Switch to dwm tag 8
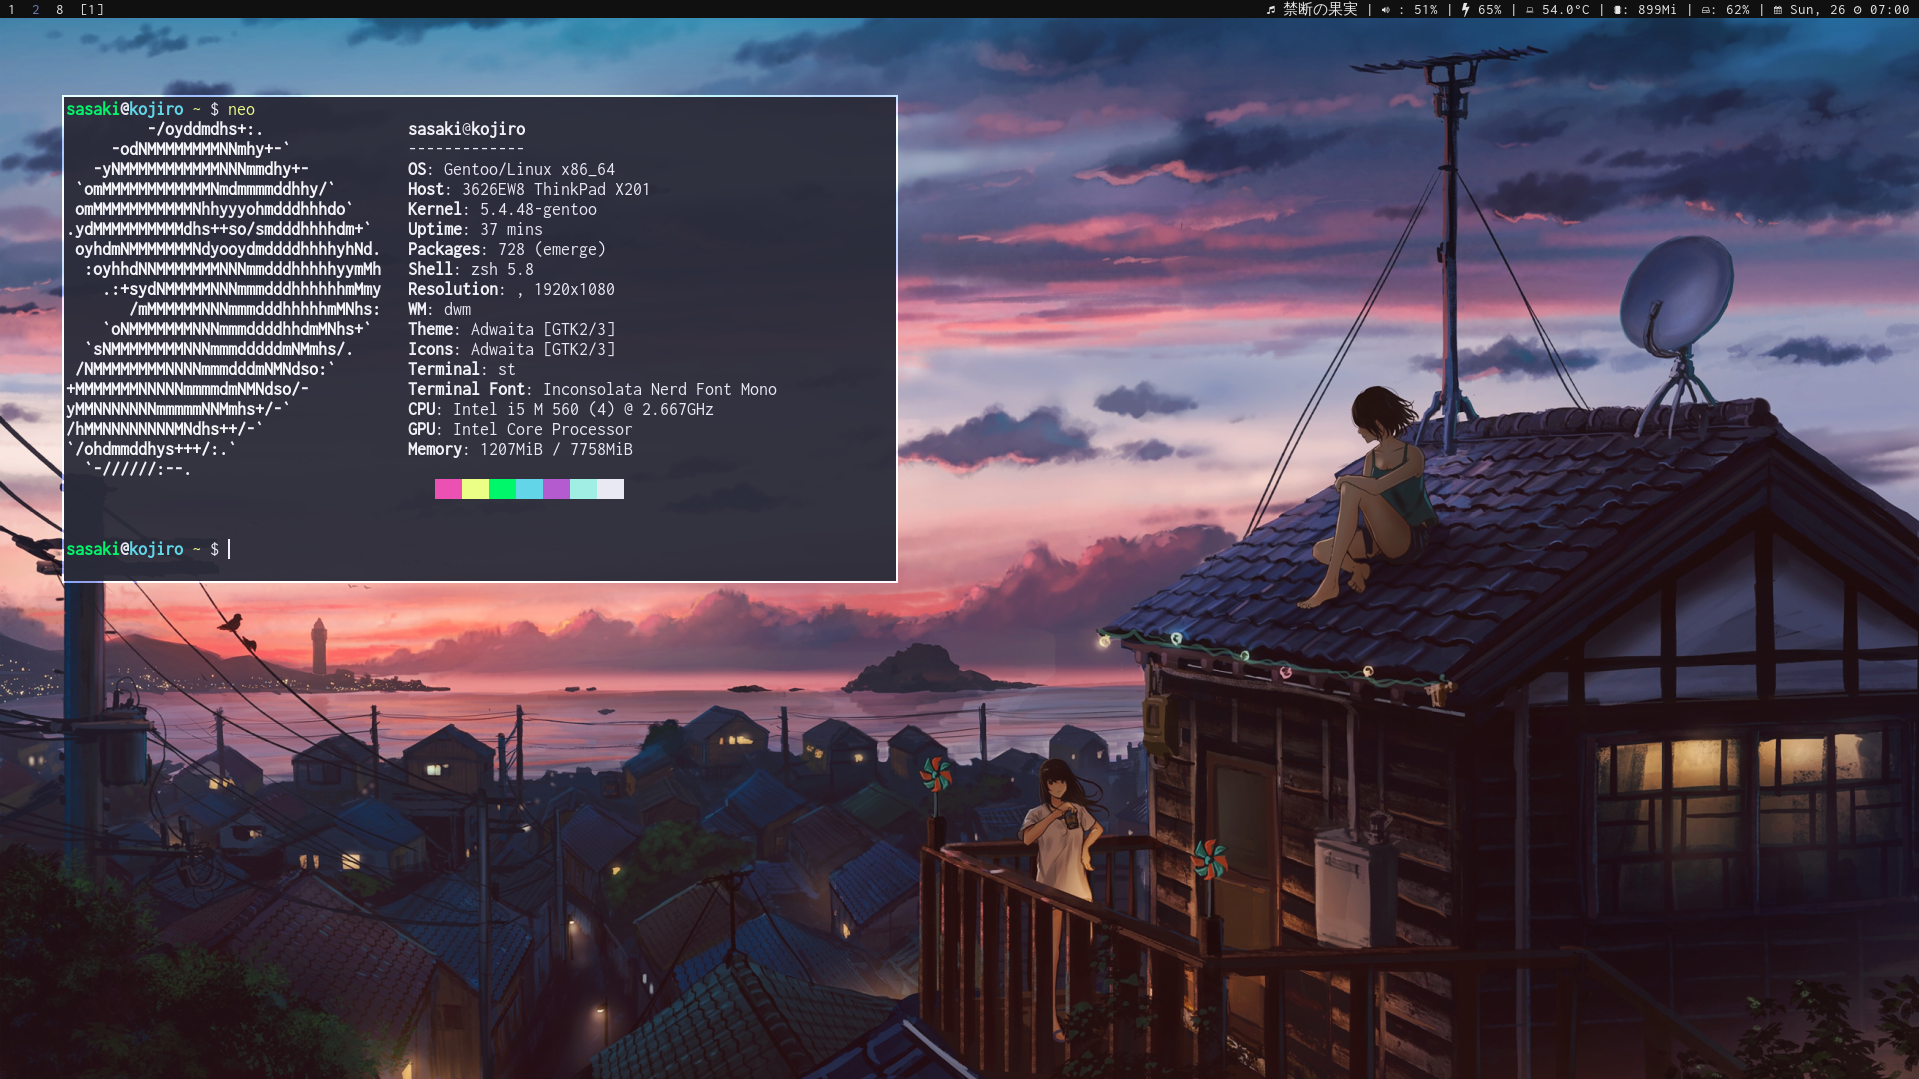 [x=60, y=10]
